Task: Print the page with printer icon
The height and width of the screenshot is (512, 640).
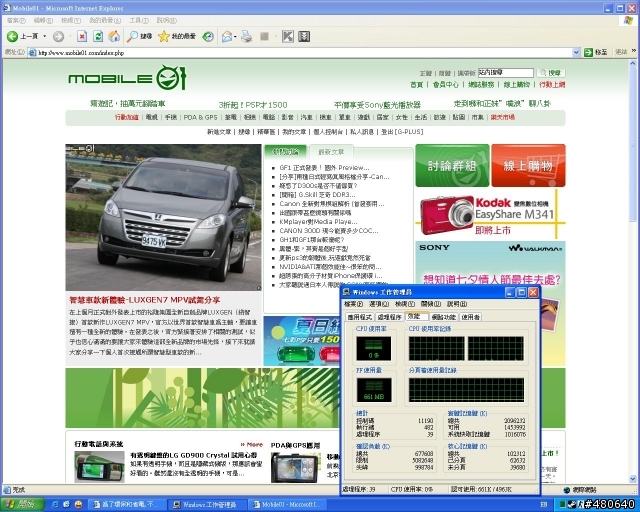Action: pyautogui.click(x=247, y=37)
